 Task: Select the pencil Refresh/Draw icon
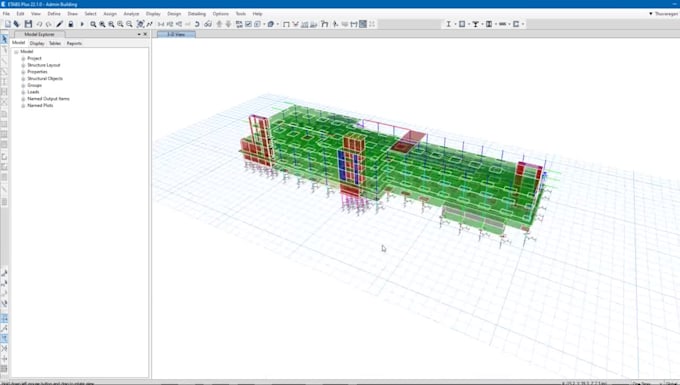point(59,24)
